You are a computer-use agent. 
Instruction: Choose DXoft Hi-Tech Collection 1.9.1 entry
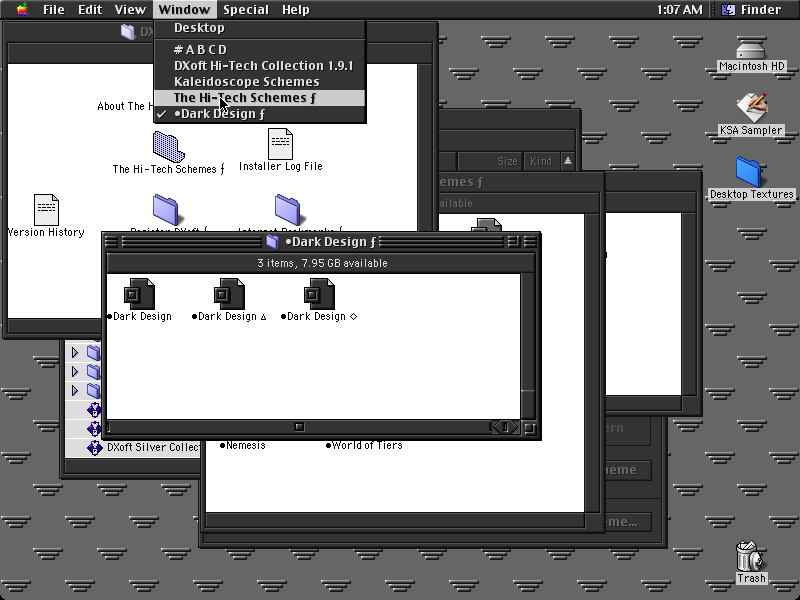[x=260, y=65]
